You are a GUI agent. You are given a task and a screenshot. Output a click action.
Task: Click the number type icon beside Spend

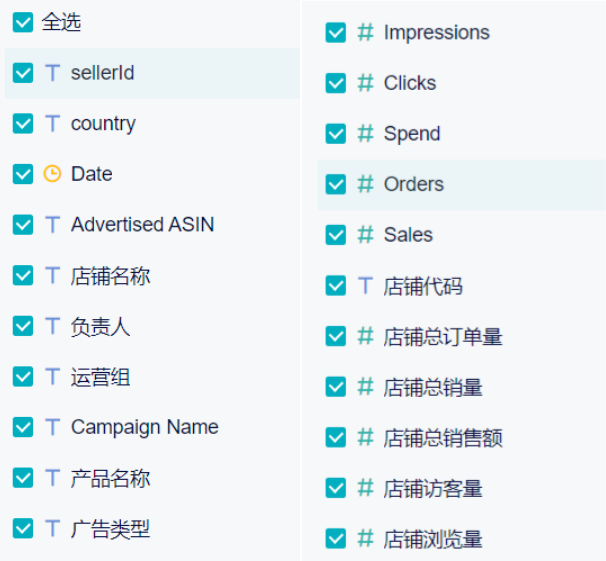[365, 134]
